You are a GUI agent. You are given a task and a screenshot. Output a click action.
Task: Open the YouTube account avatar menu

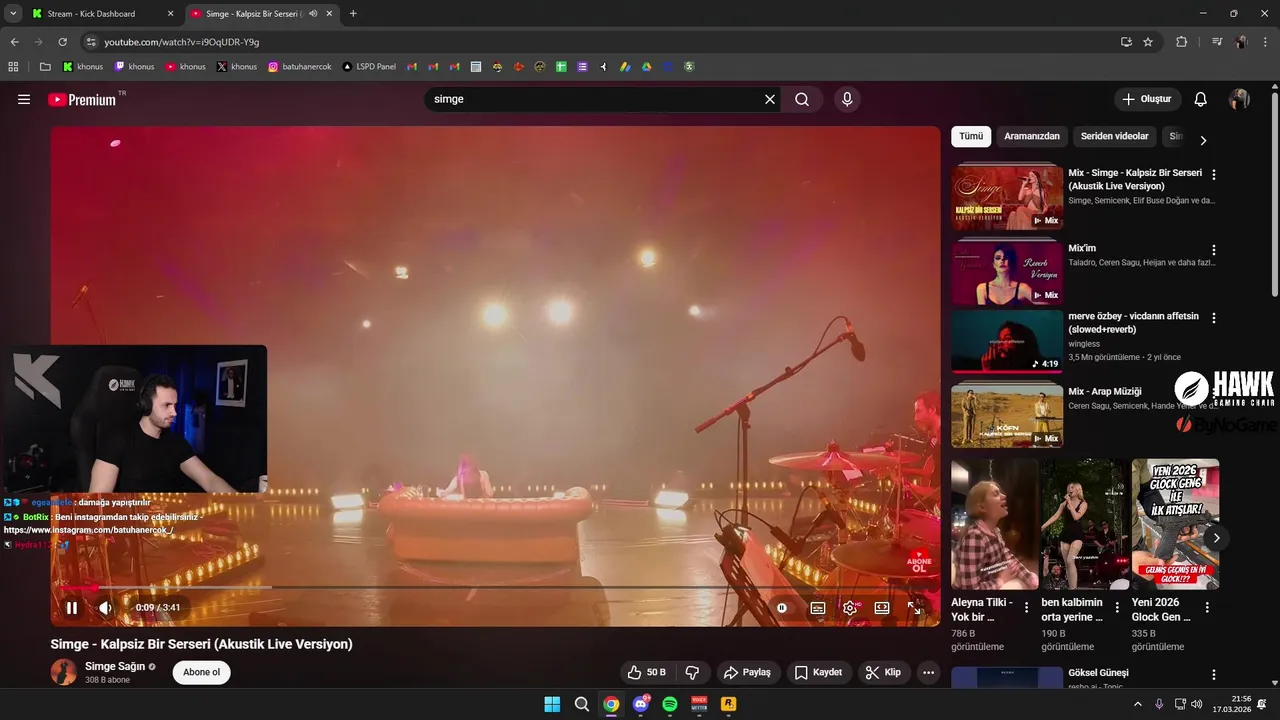click(x=1239, y=99)
